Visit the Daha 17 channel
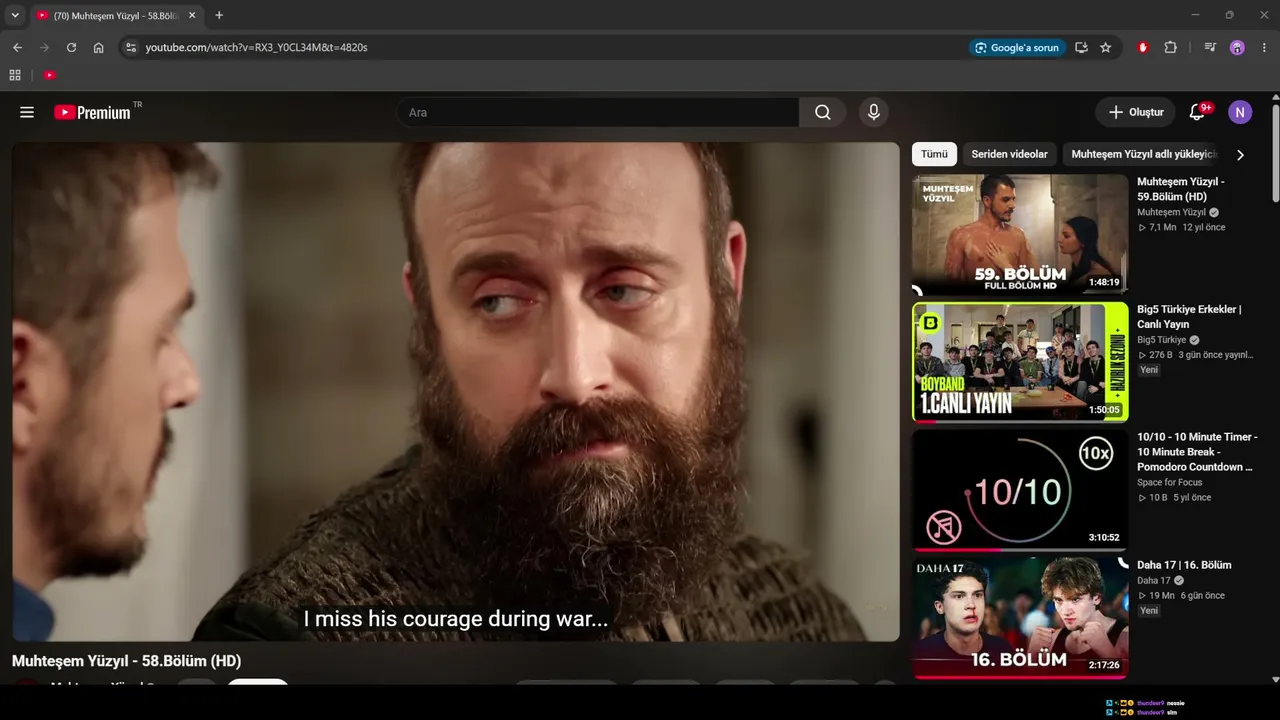Image resolution: width=1280 pixels, height=720 pixels. click(x=1154, y=581)
